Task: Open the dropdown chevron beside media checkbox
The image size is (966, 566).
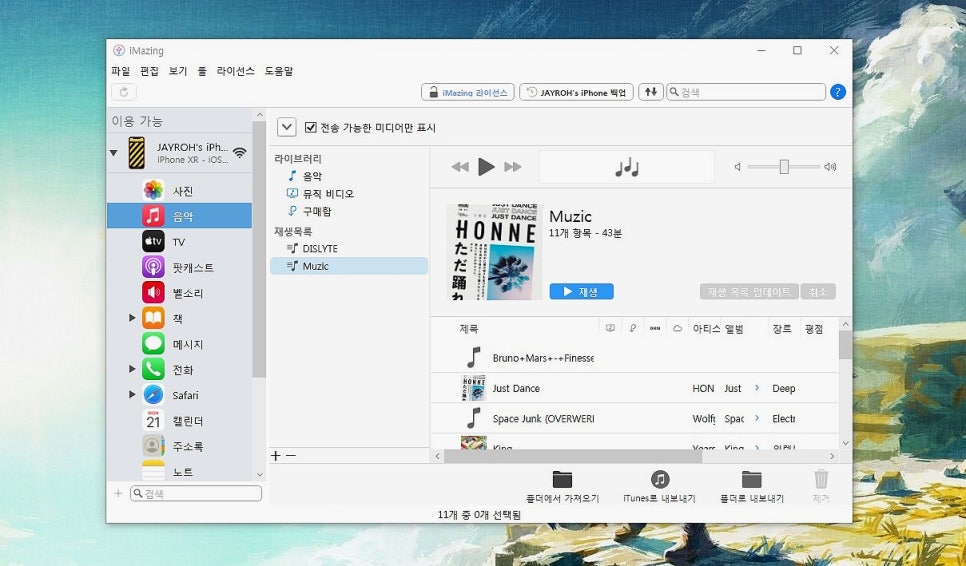Action: (286, 127)
